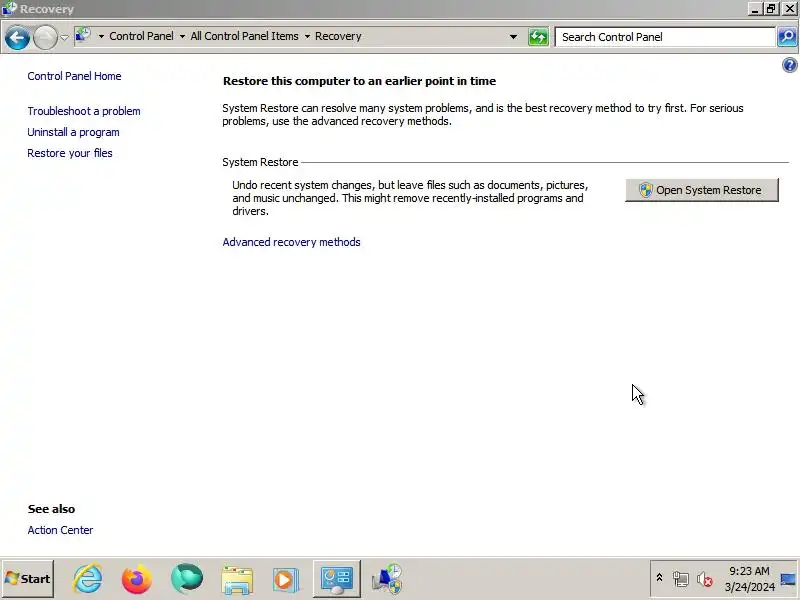The image size is (800, 600).
Task: Open Troubleshoot a problem link
Action: click(x=84, y=111)
